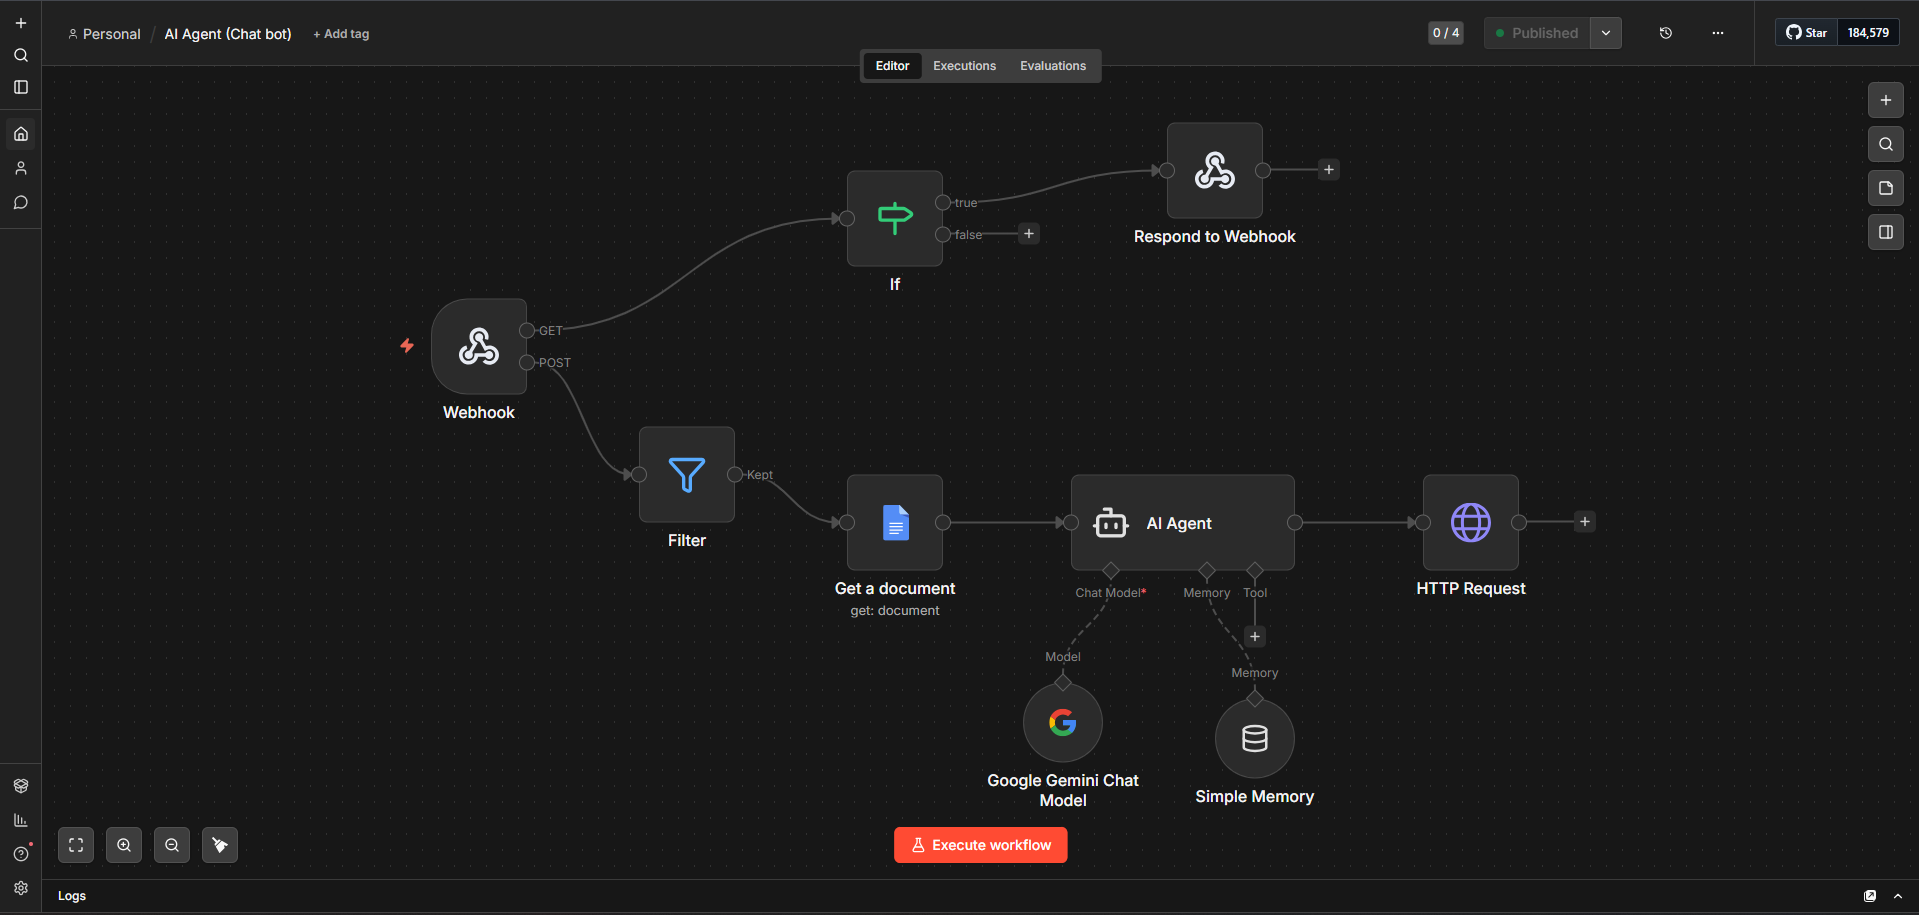This screenshot has height=915, width=1919.
Task: Click the zoom out canvas button
Action: [172, 845]
